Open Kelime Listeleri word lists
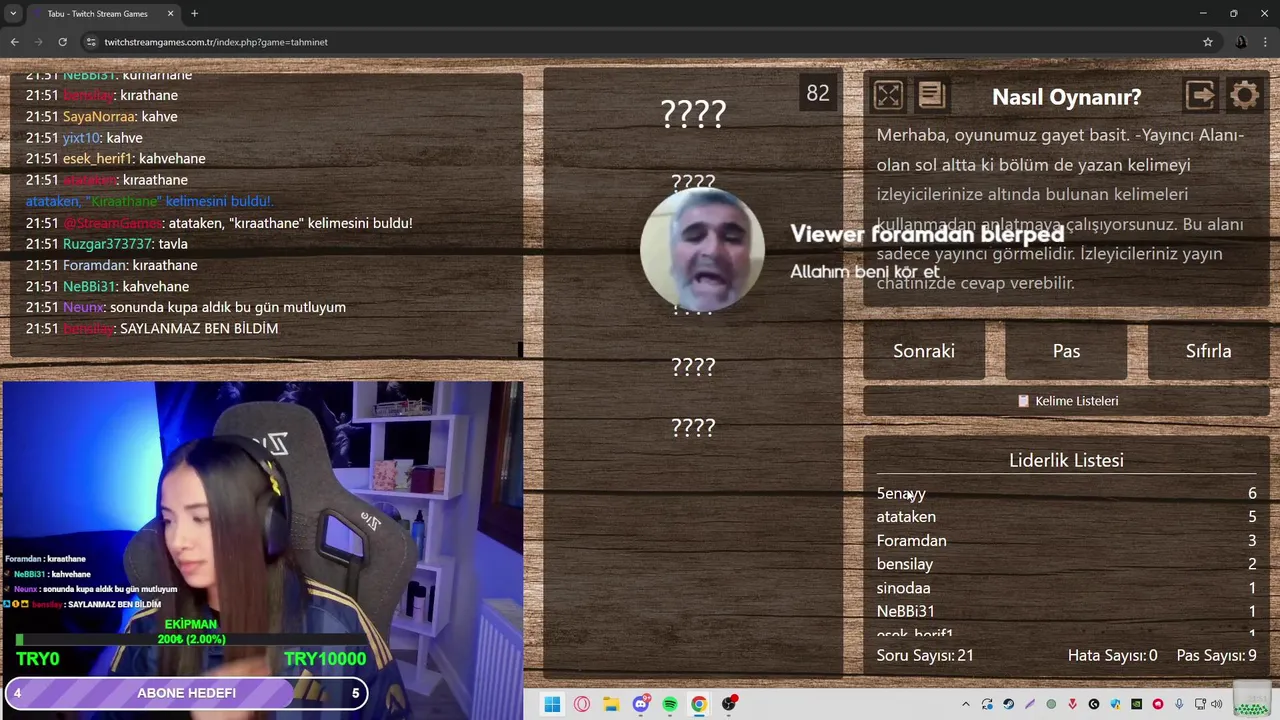Screen dimensions: 1280x720 coord(1067,401)
